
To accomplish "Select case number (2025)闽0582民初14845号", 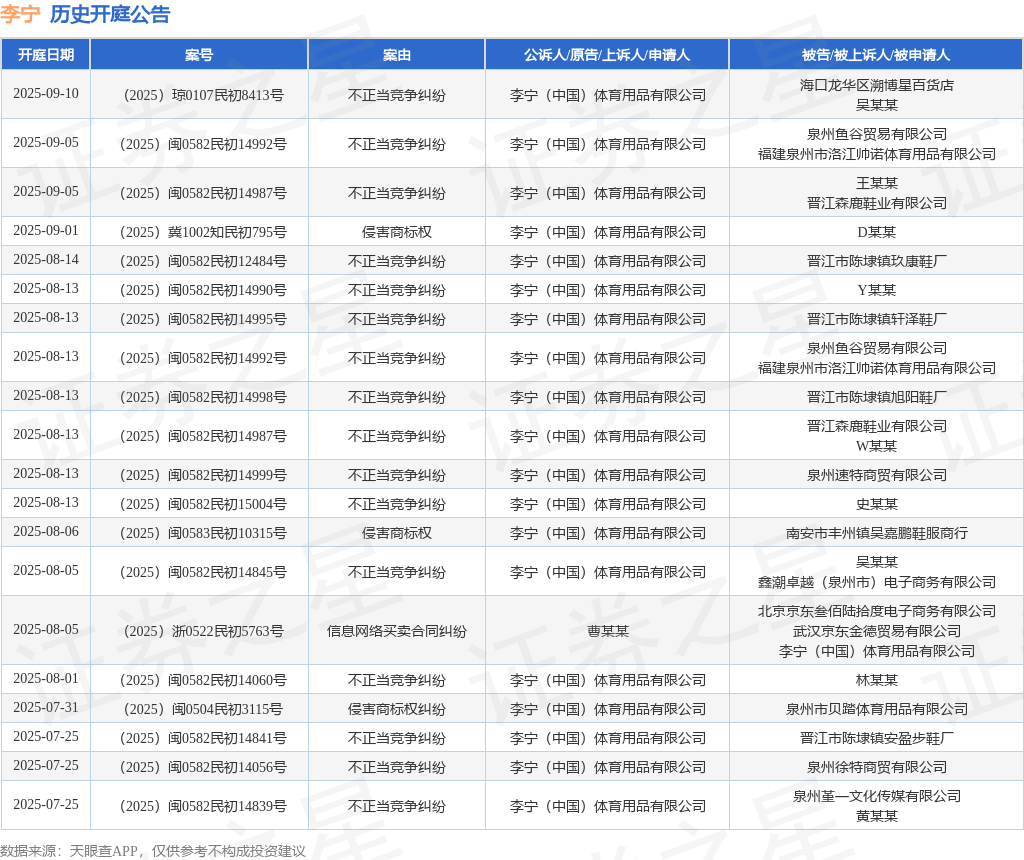I will pos(203,572).
